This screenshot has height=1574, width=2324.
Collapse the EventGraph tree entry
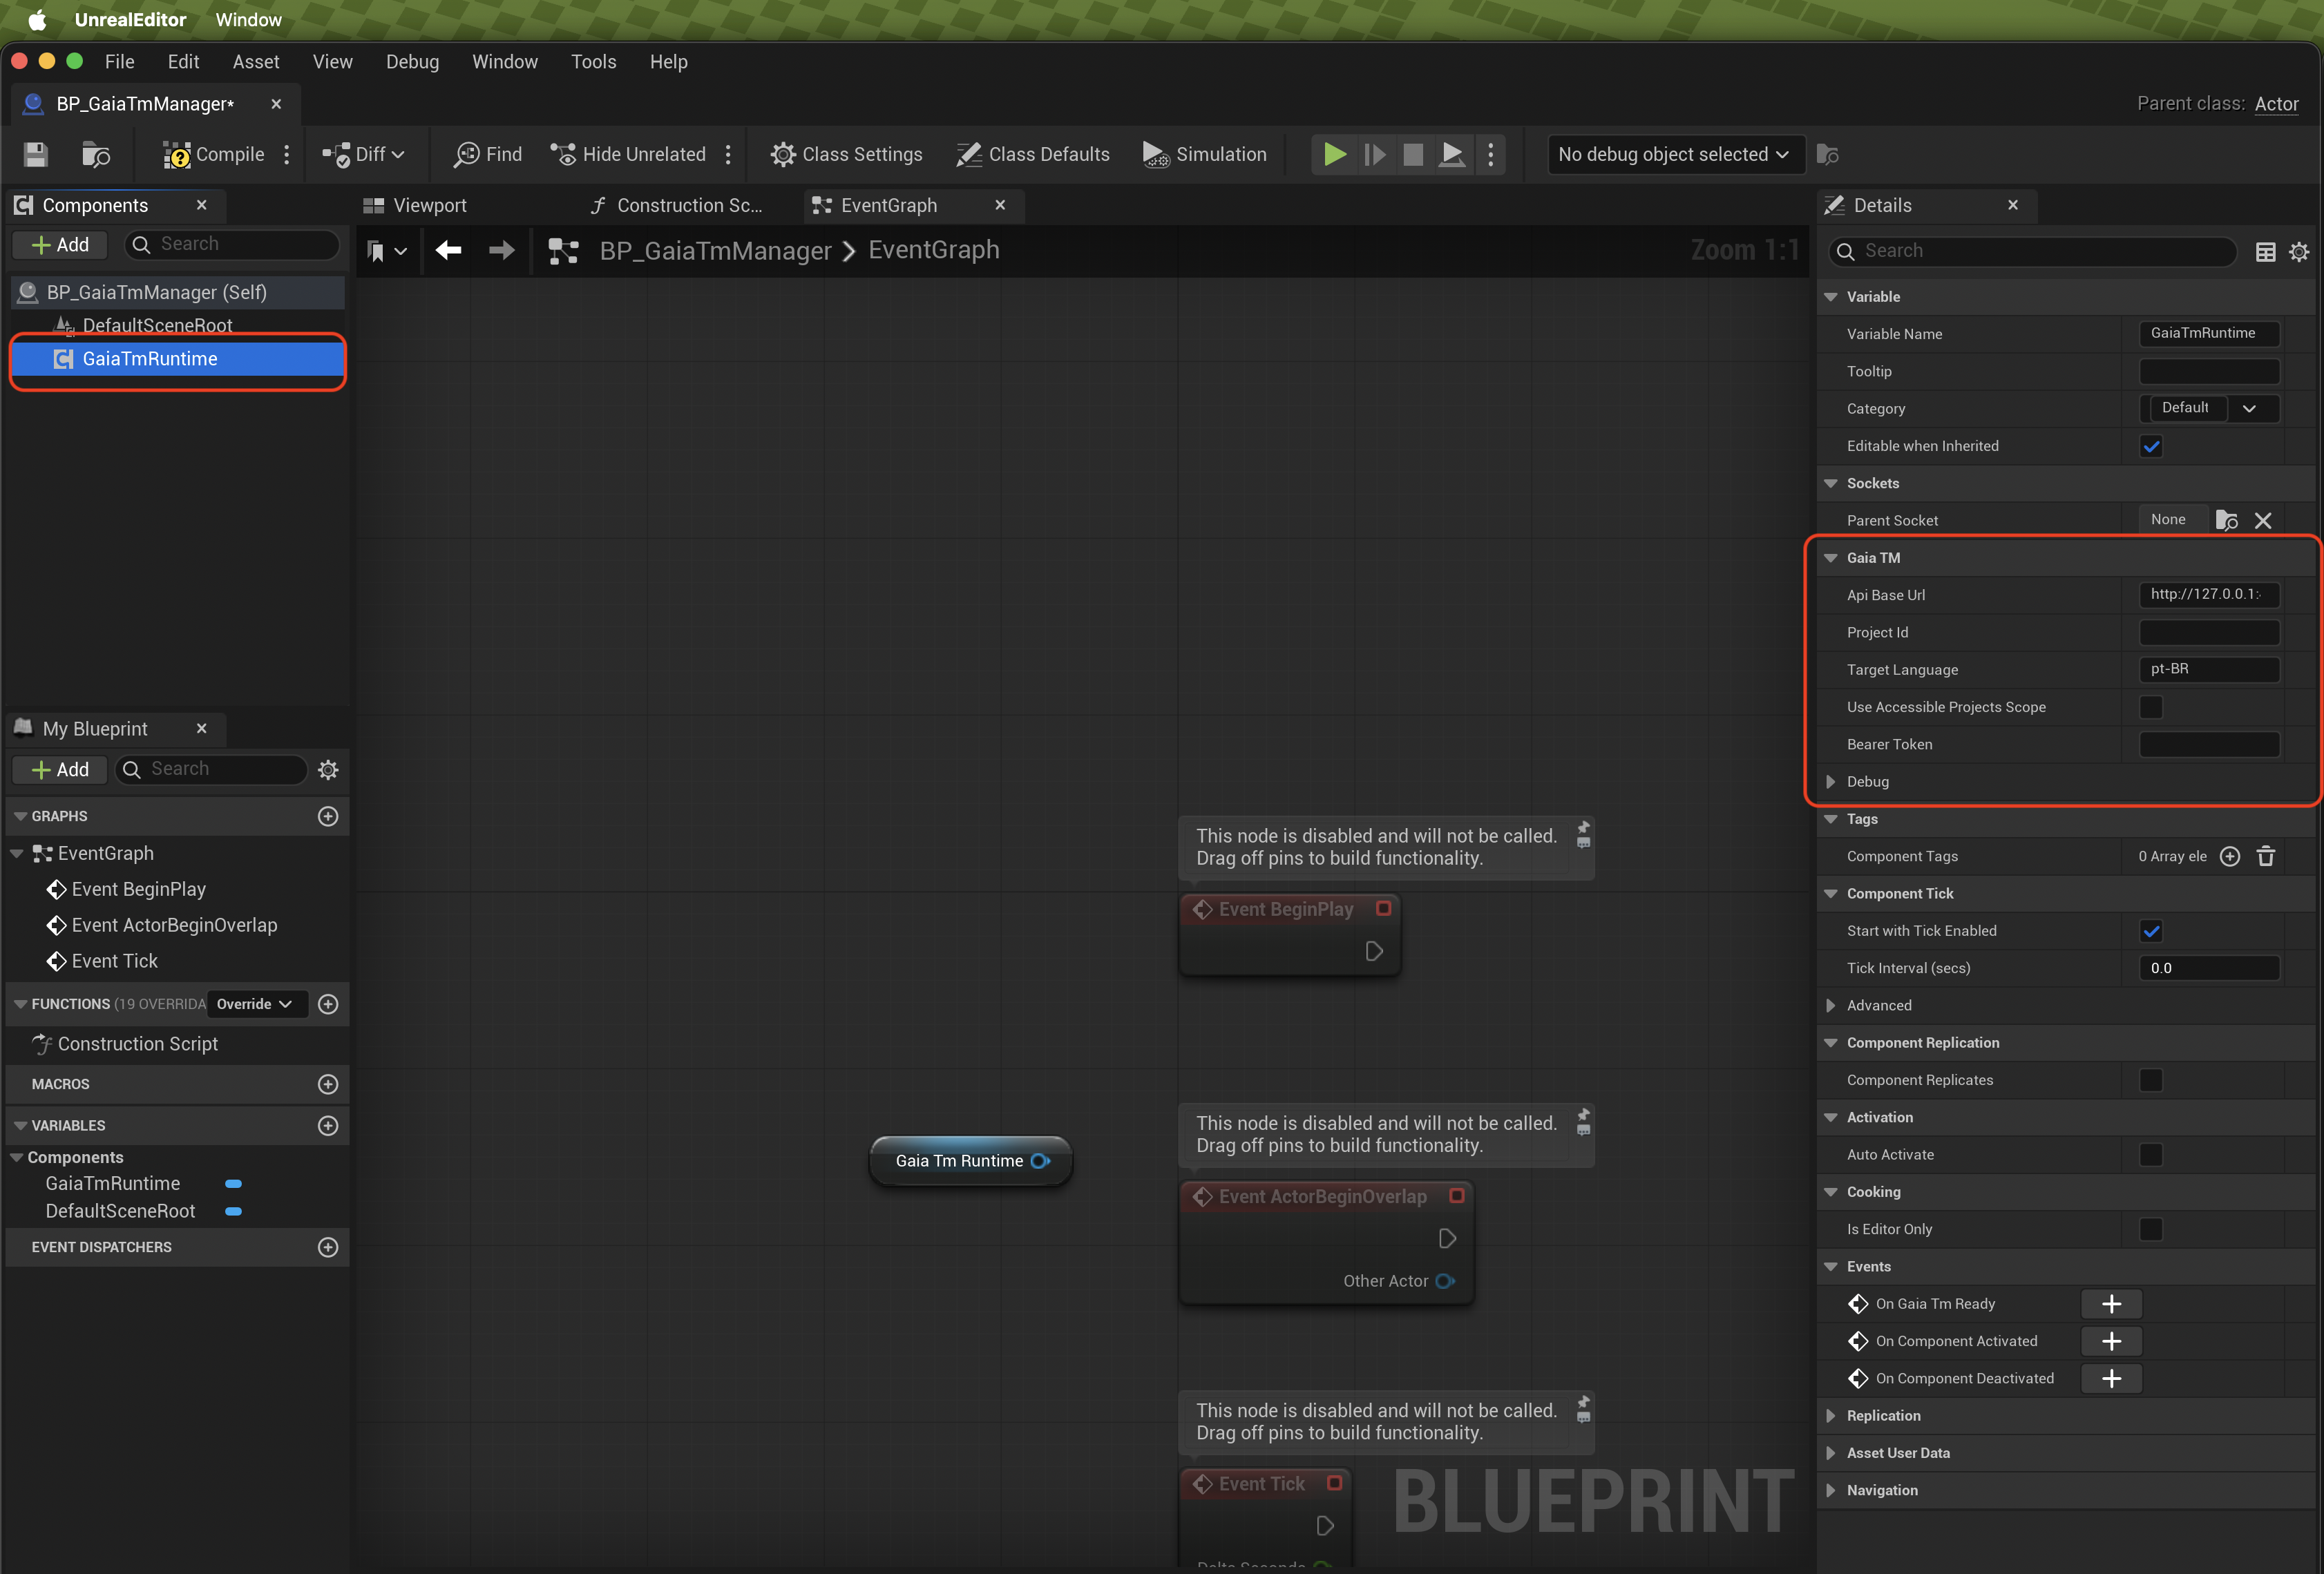click(x=16, y=853)
